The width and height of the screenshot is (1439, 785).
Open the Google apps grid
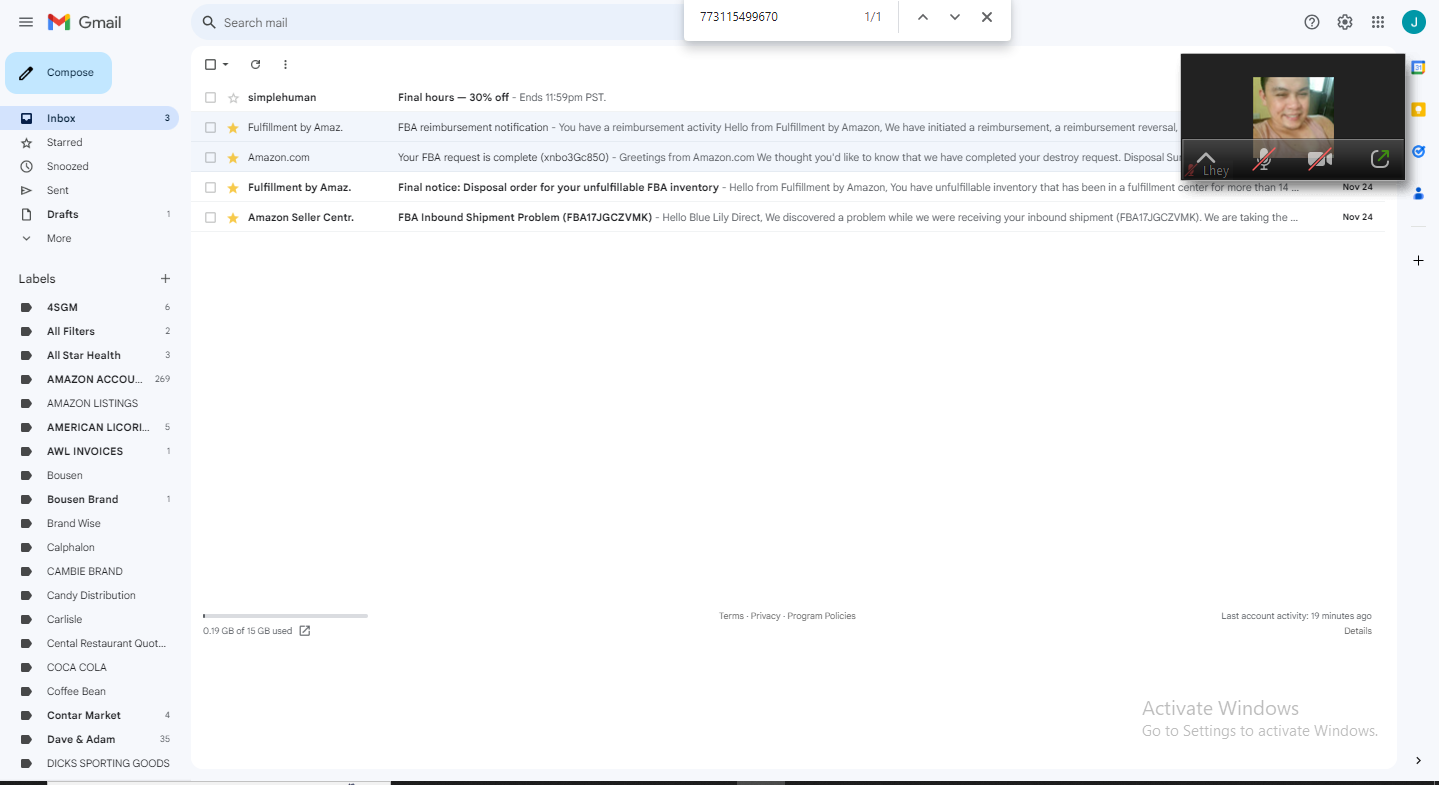click(1378, 22)
